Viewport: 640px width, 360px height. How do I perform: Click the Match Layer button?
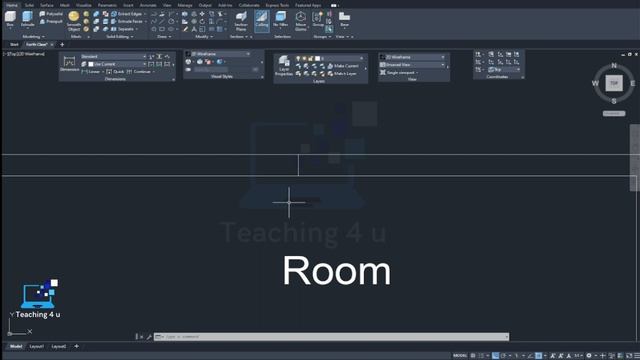click(x=342, y=74)
